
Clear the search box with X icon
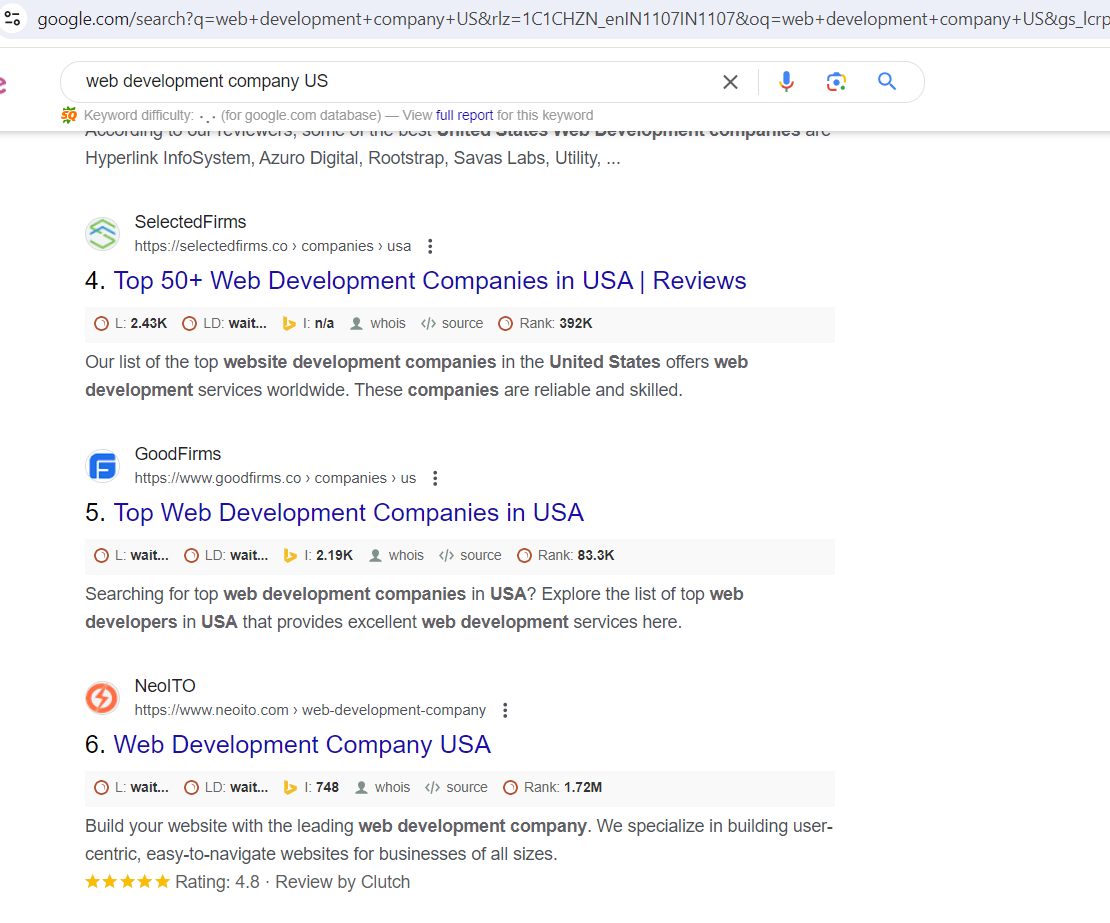(731, 82)
